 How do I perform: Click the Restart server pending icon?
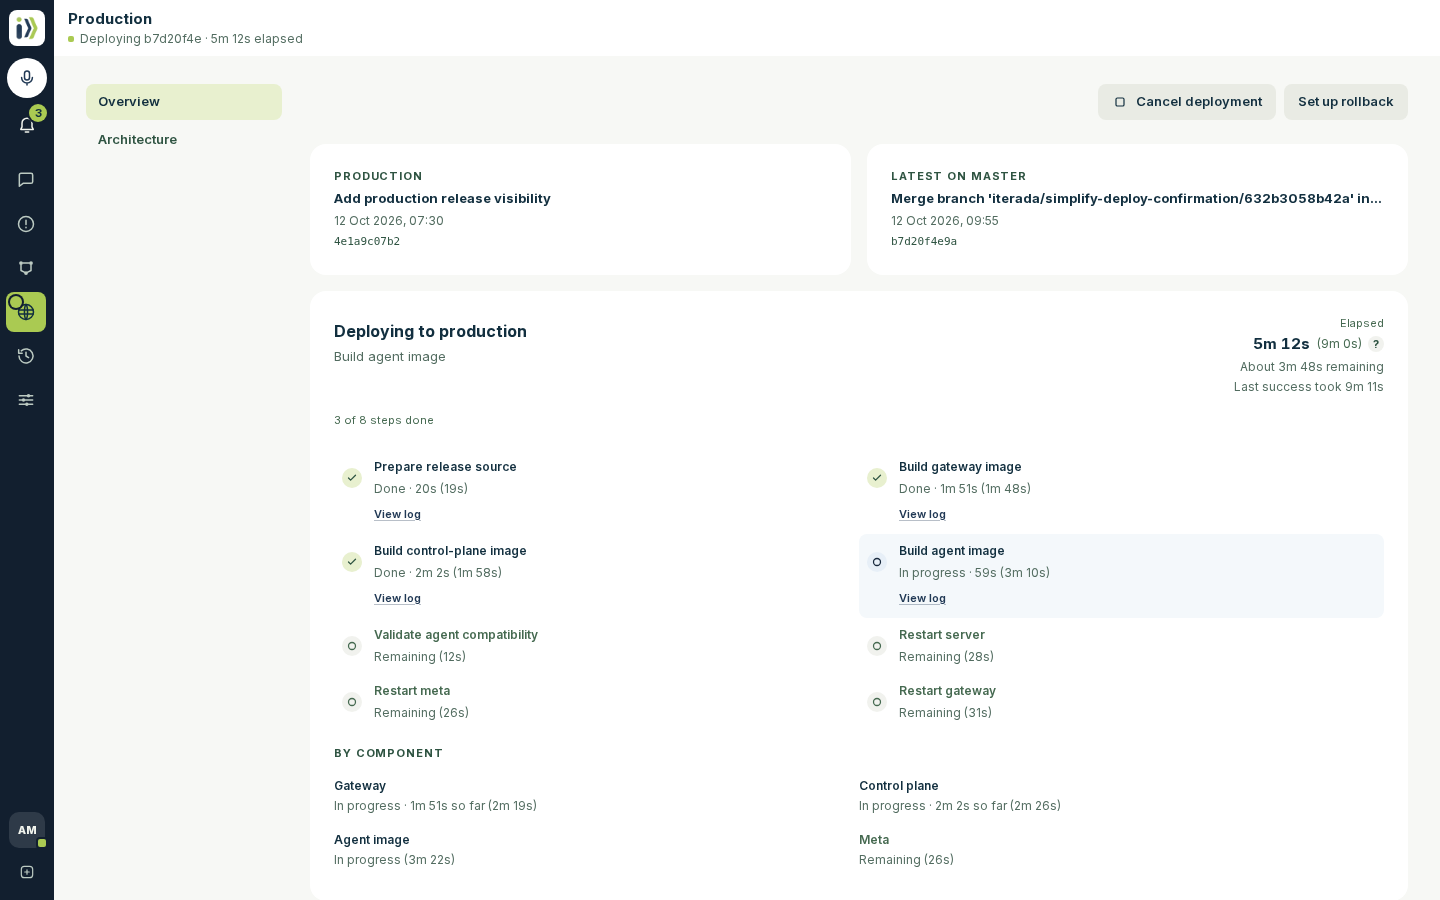(877, 646)
